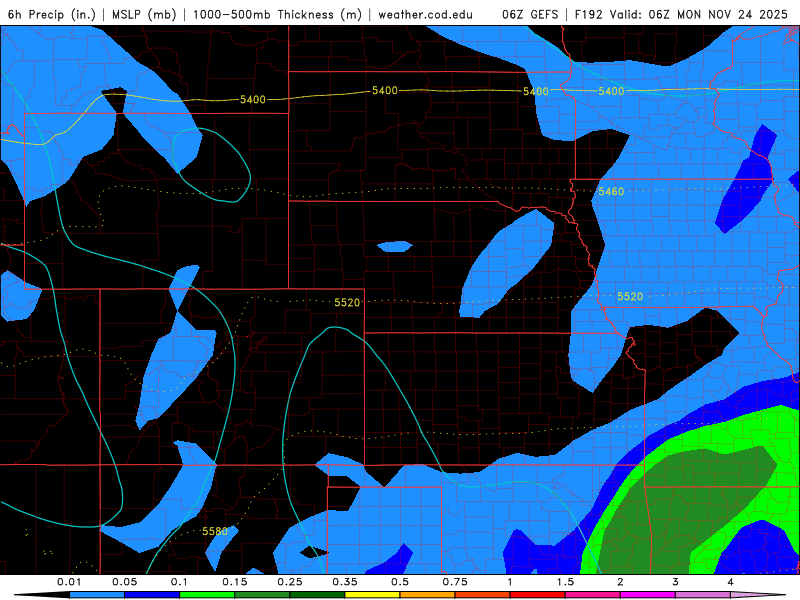Click the colorbar tick label 4
Viewport: 800px width, 600px height.
click(x=731, y=582)
